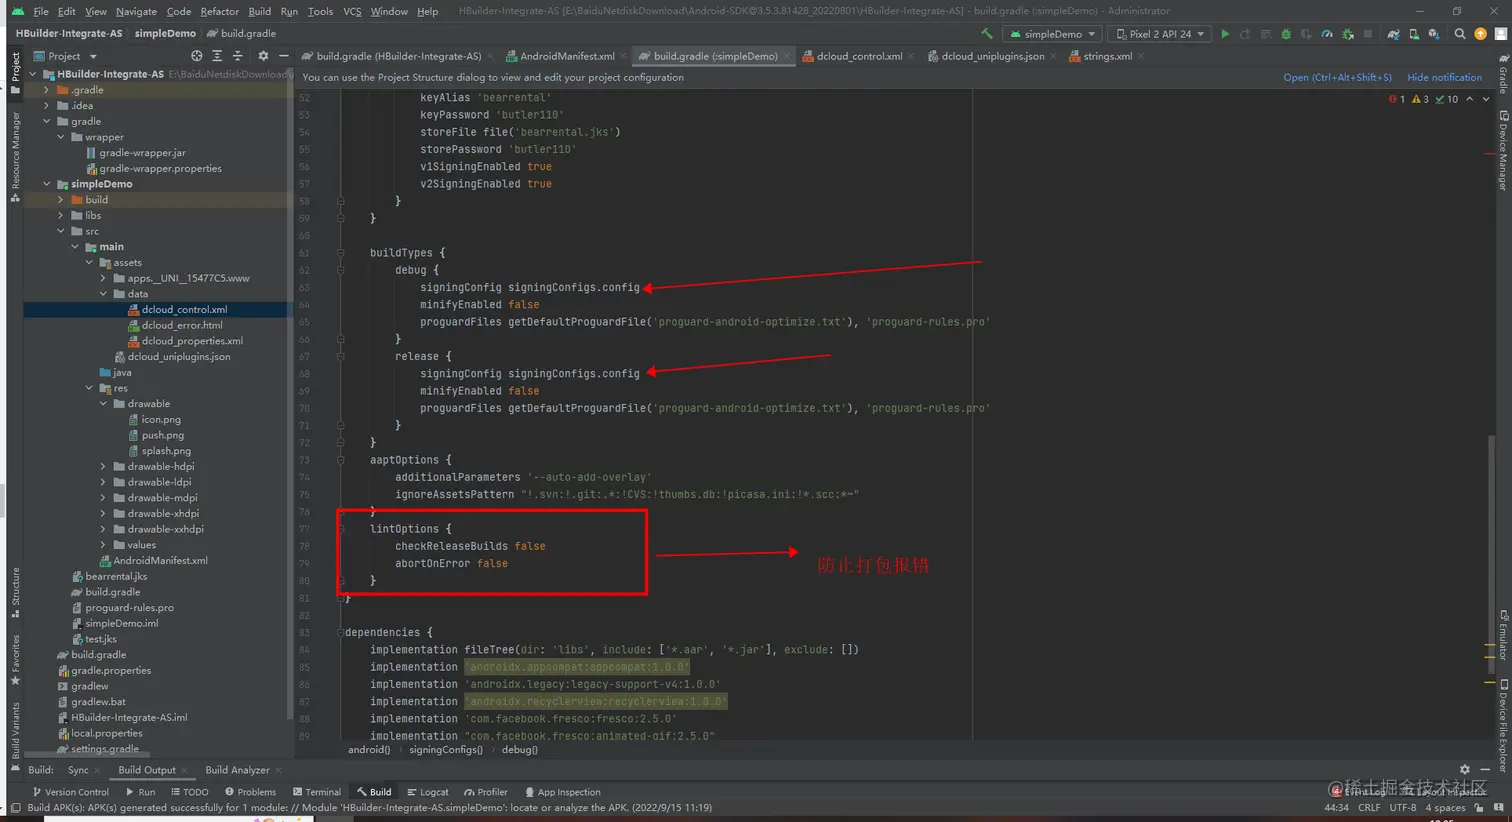Screen dimensions: 1512x822
Task: Click the Hide notification link
Action: (x=1444, y=78)
